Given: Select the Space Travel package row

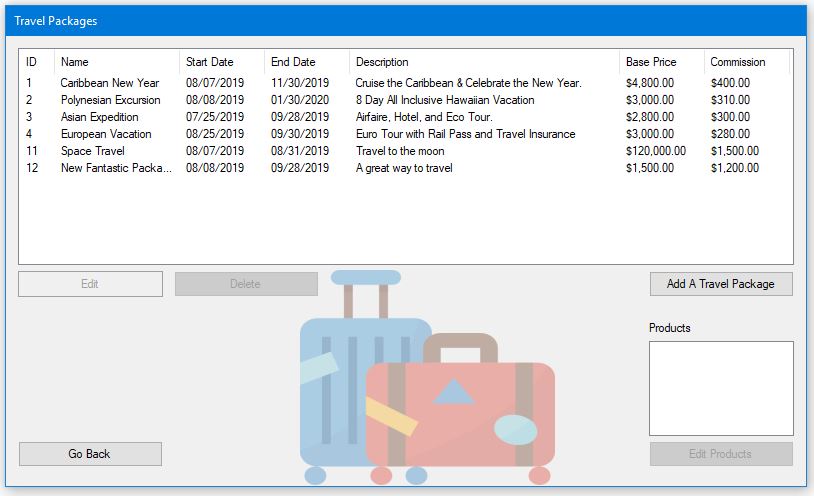Looking at the screenshot, I should click(92, 151).
